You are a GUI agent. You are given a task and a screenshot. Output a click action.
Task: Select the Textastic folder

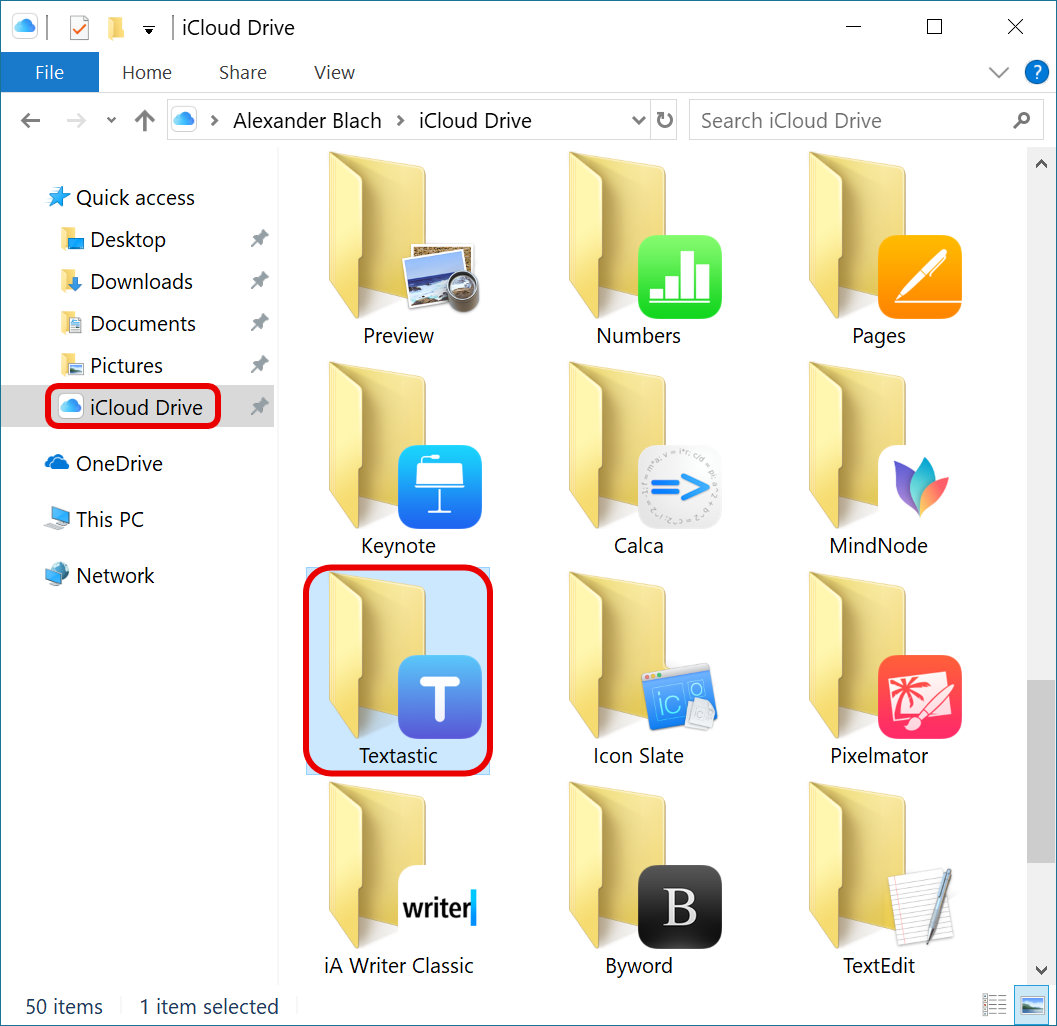tap(398, 670)
